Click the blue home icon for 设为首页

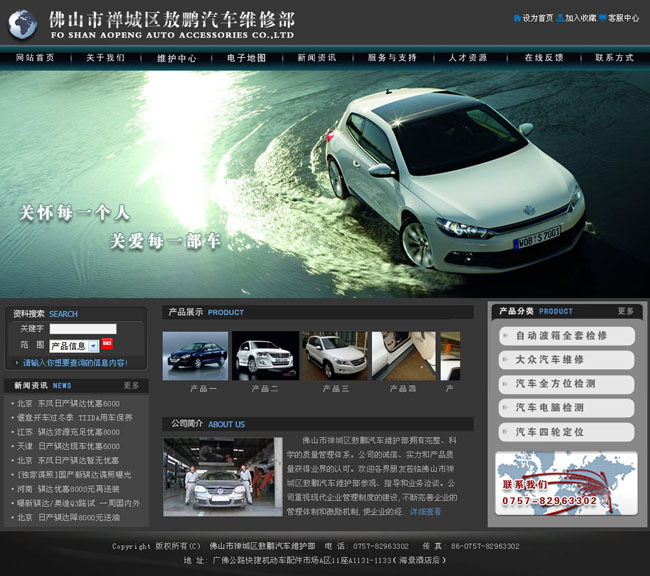tap(517, 18)
